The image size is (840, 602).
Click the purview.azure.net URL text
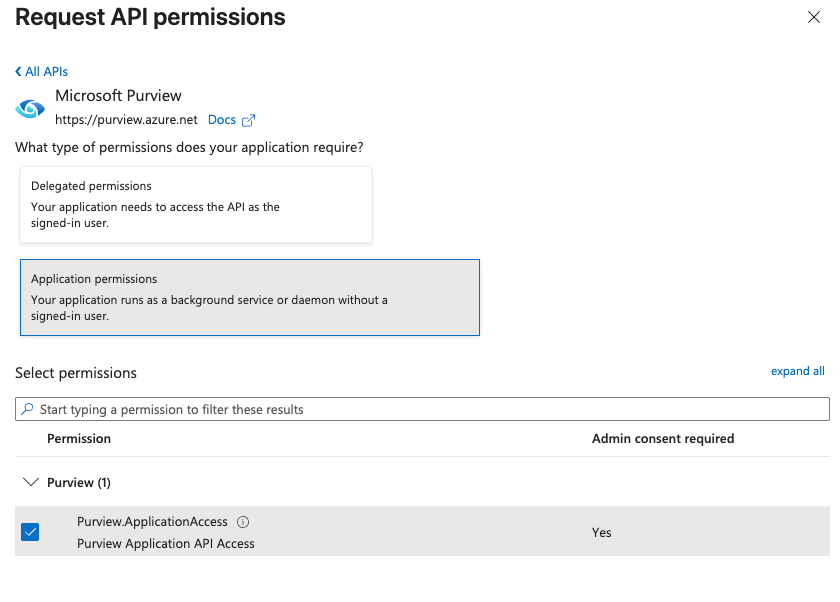pyautogui.click(x=125, y=120)
